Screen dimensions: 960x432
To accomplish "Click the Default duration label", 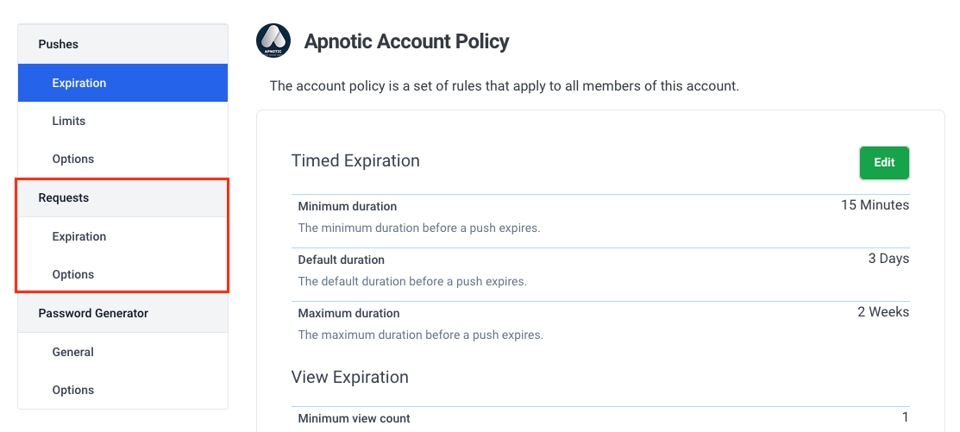I will 341,260.
